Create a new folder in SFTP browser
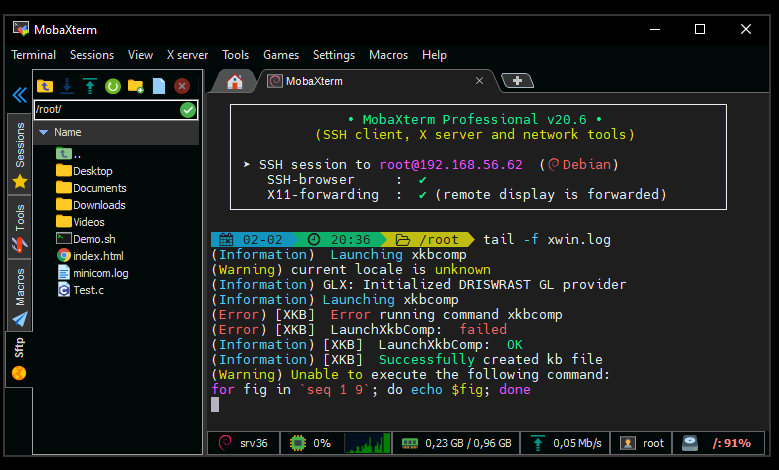 click(x=136, y=86)
